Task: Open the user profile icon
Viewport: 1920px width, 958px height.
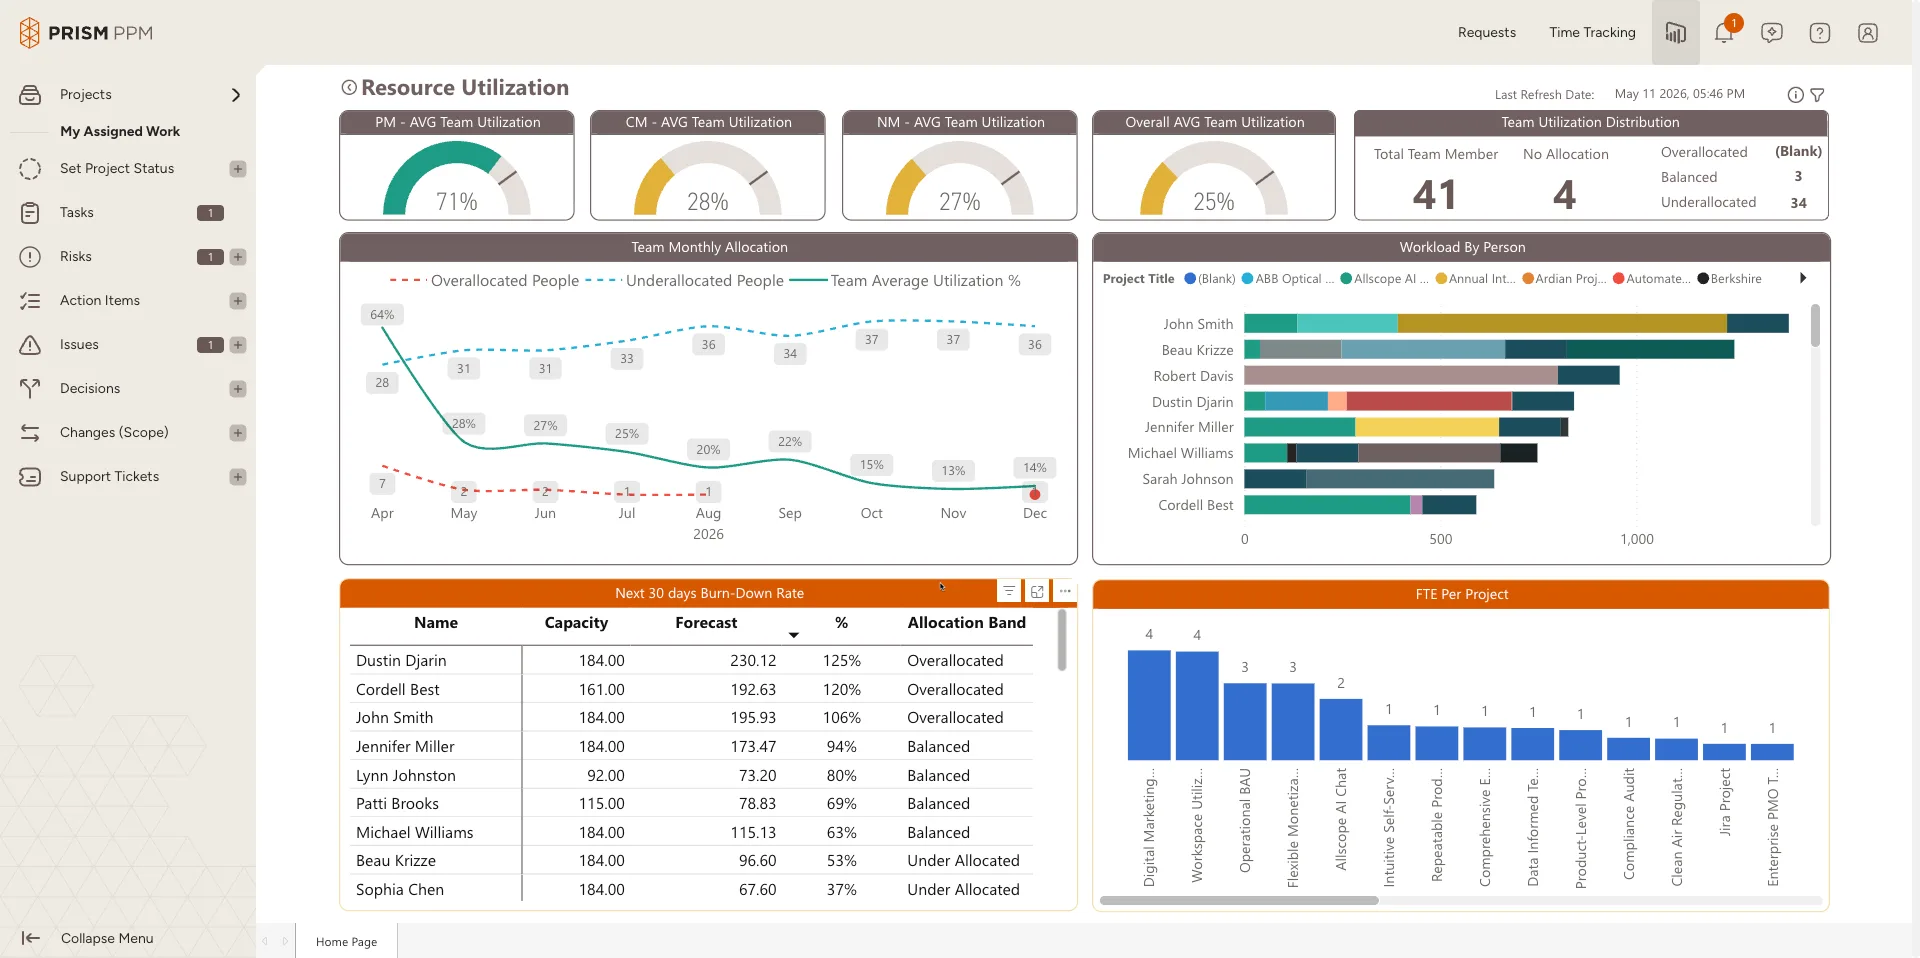Action: (x=1868, y=33)
